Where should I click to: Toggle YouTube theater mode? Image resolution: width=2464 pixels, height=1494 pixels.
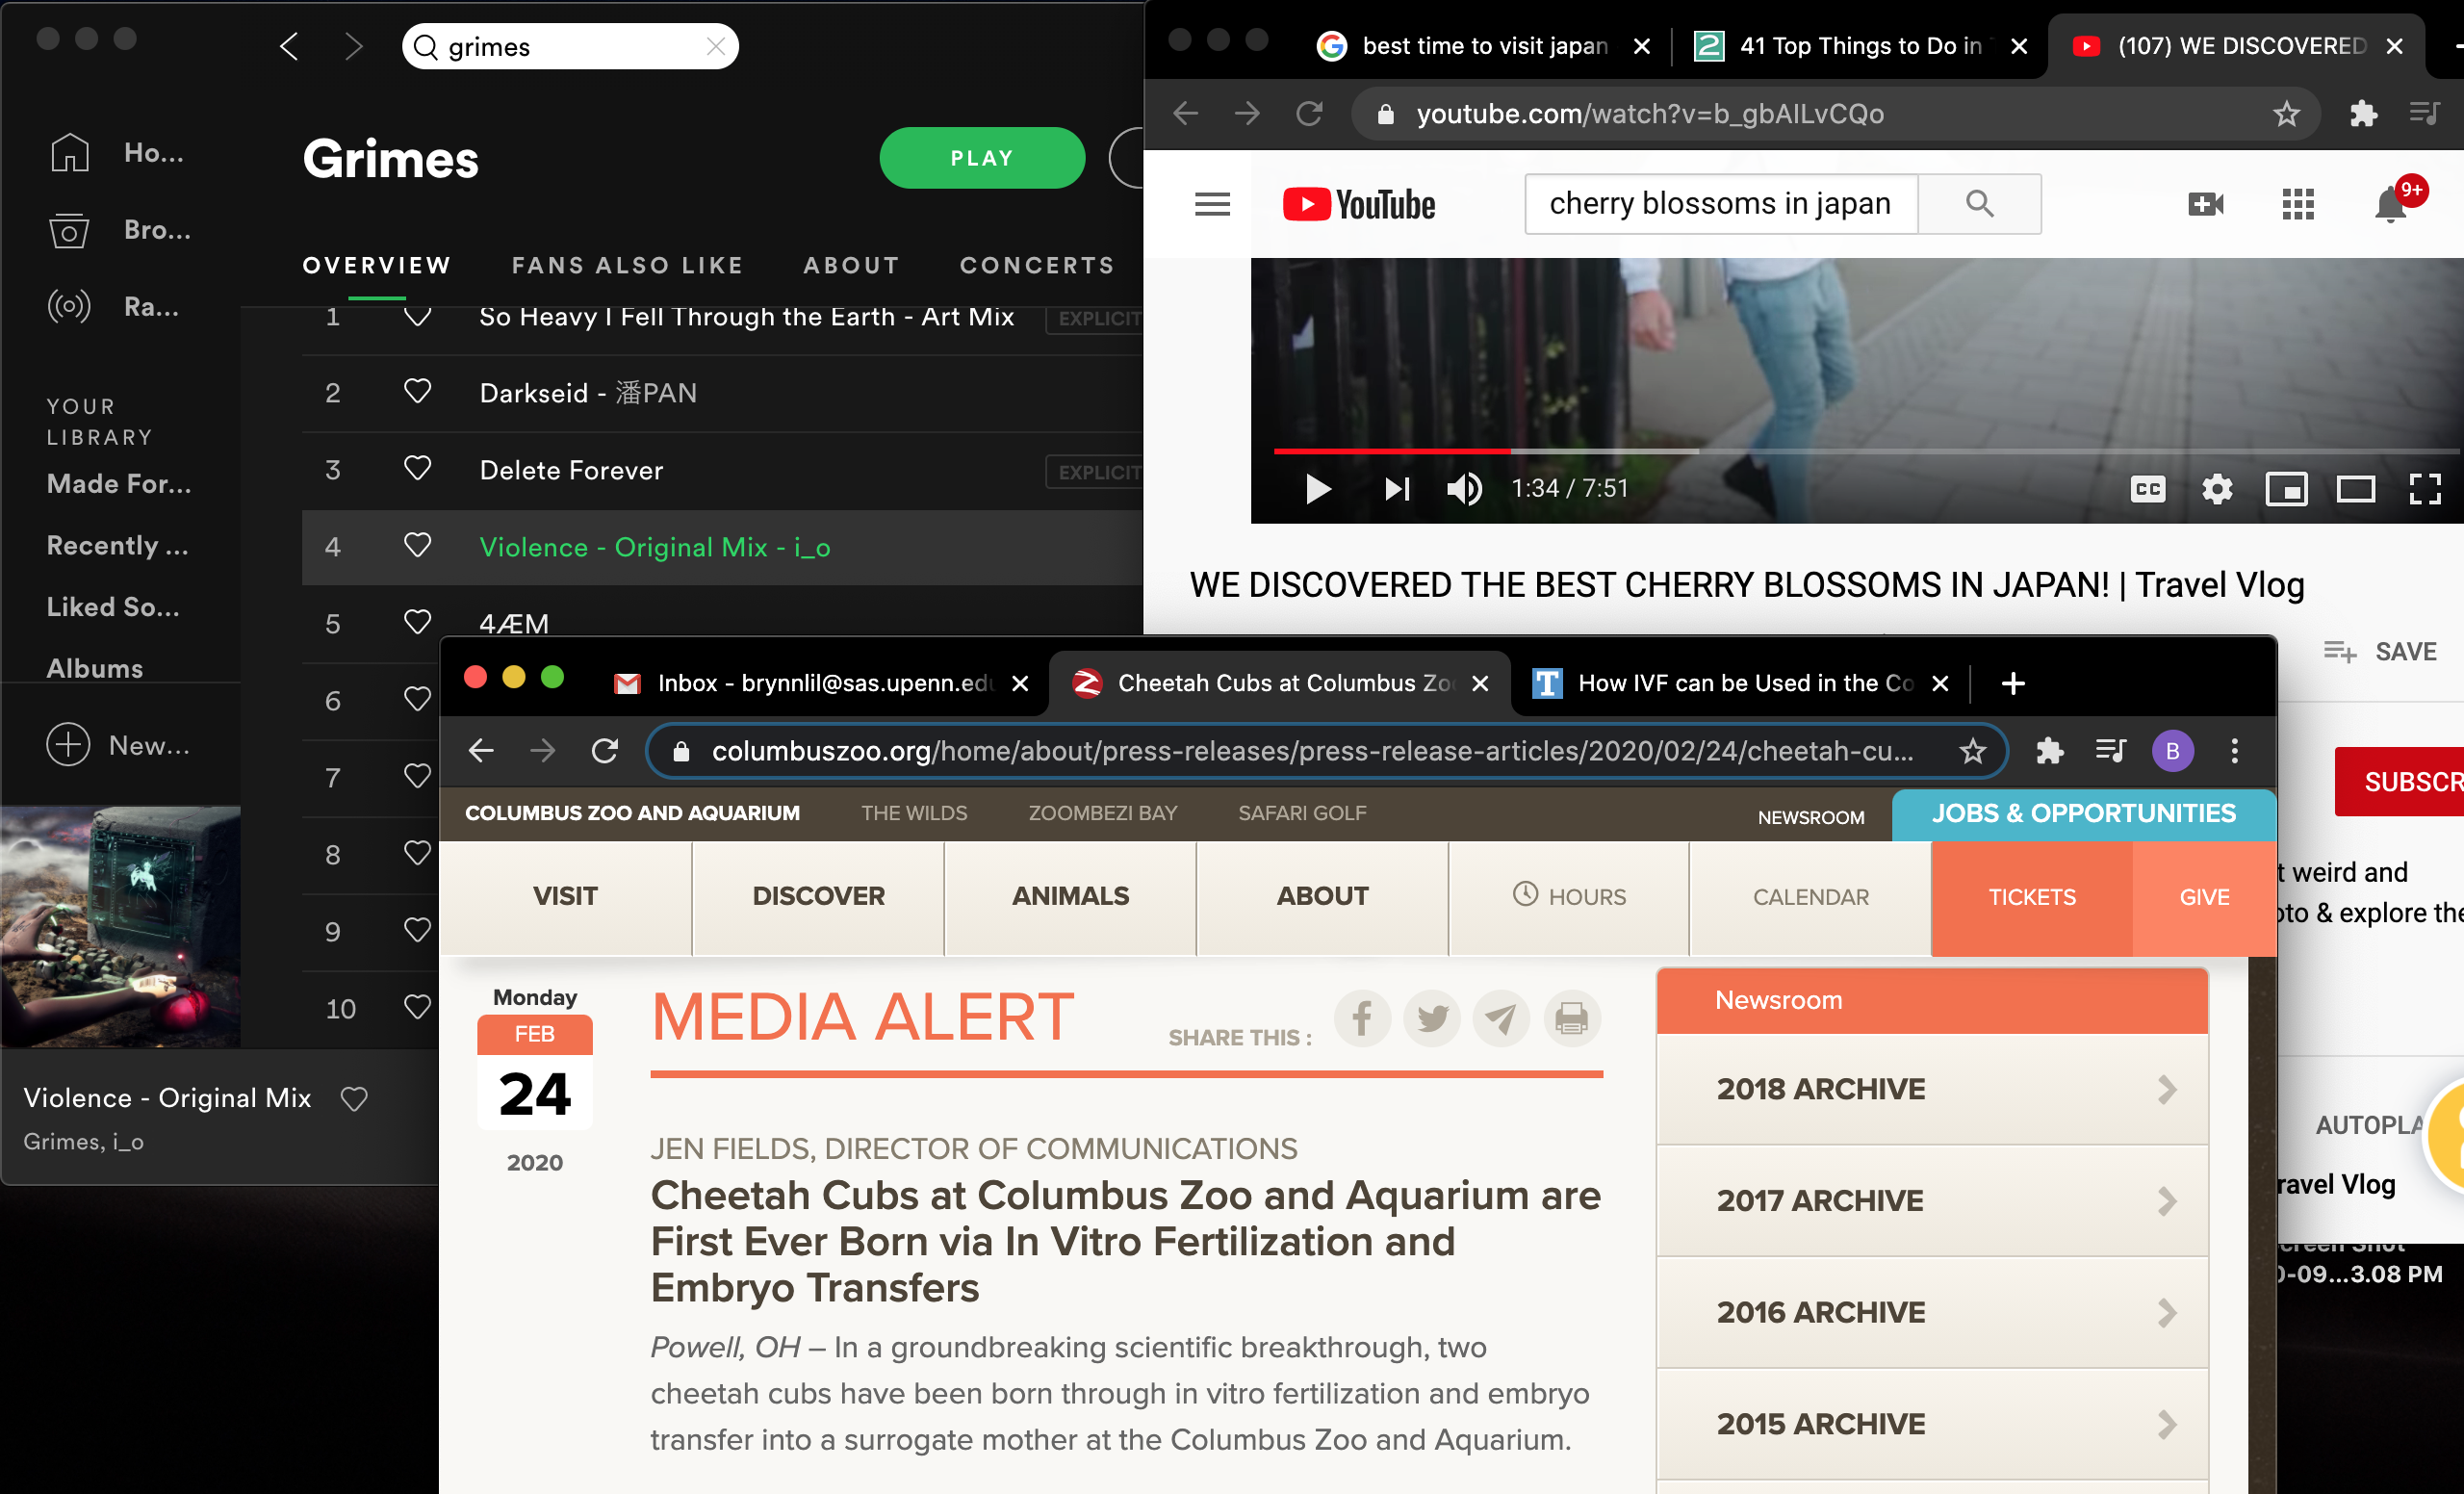[2355, 489]
